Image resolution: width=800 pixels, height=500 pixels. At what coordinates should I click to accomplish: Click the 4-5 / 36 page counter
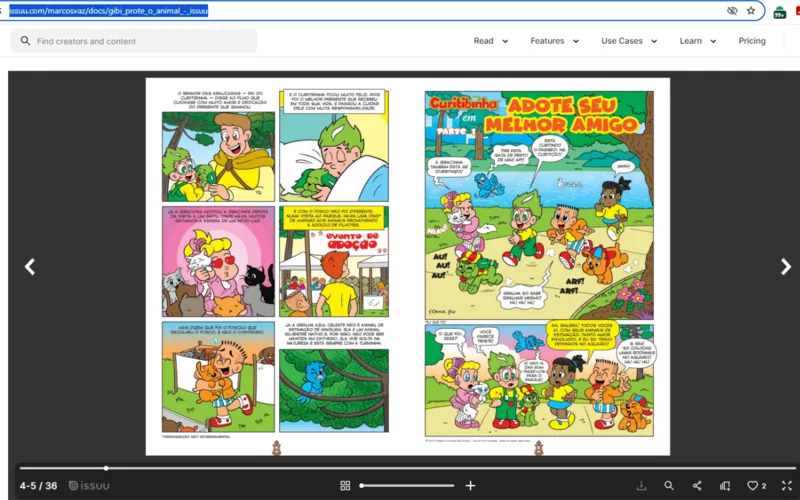click(x=38, y=486)
